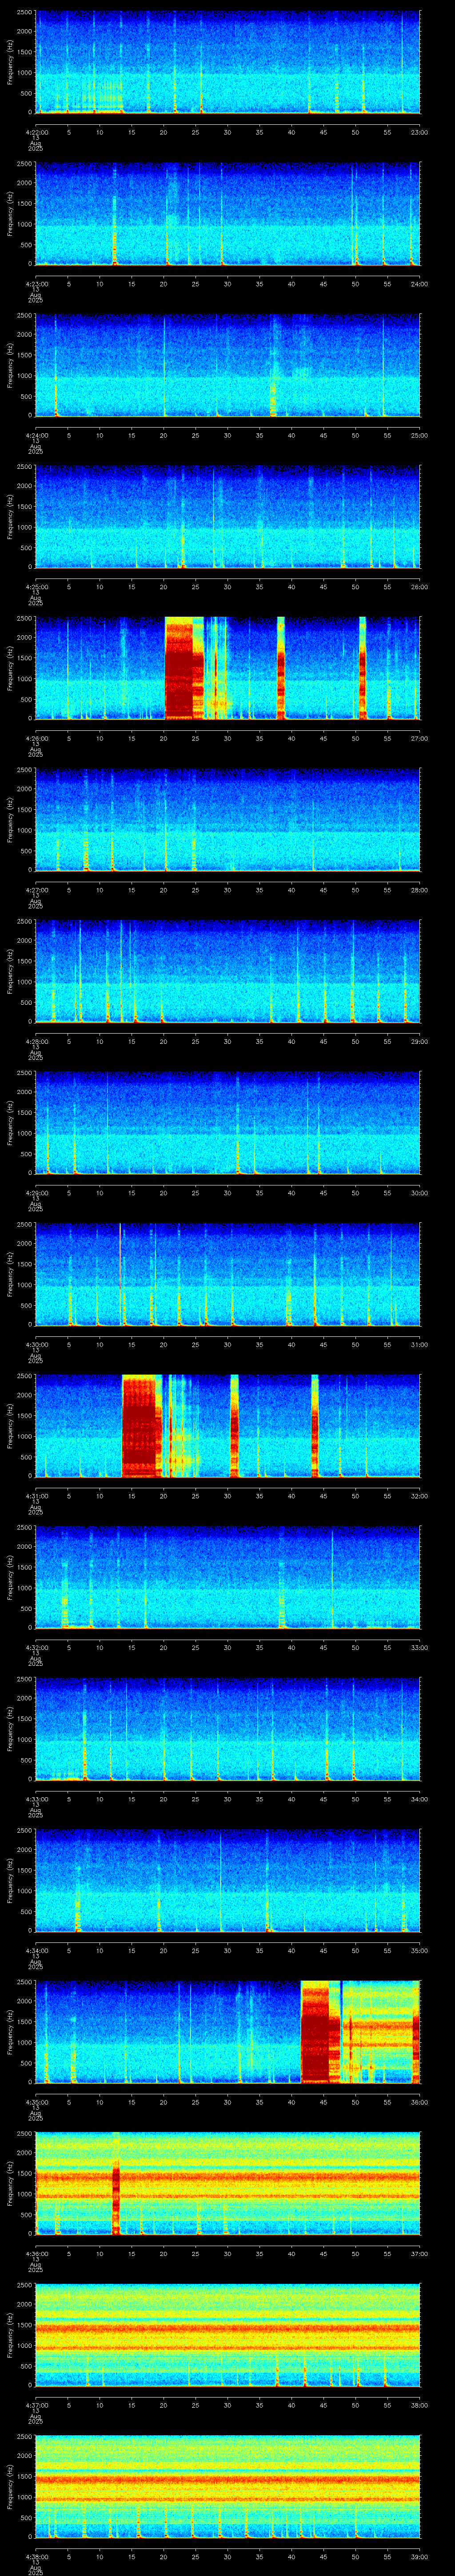
Task: Click the '1000' frequency tick of 4:34:00 panel
Action: [24, 1891]
